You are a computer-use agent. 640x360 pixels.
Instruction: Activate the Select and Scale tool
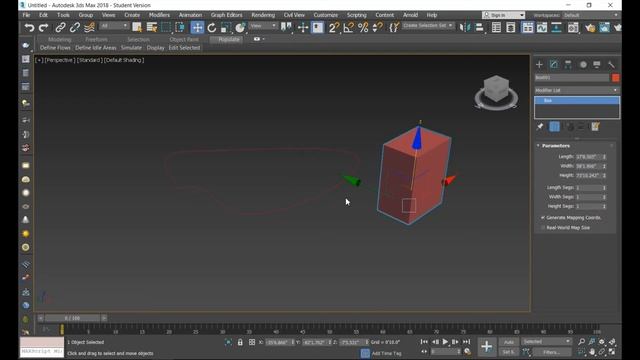point(226,27)
